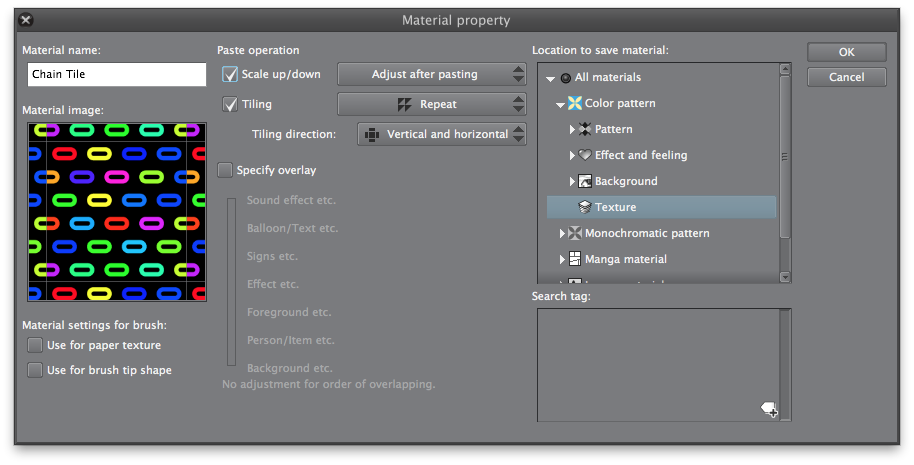Disable the Scale up/down checkbox
The image size is (914, 465).
230,74
